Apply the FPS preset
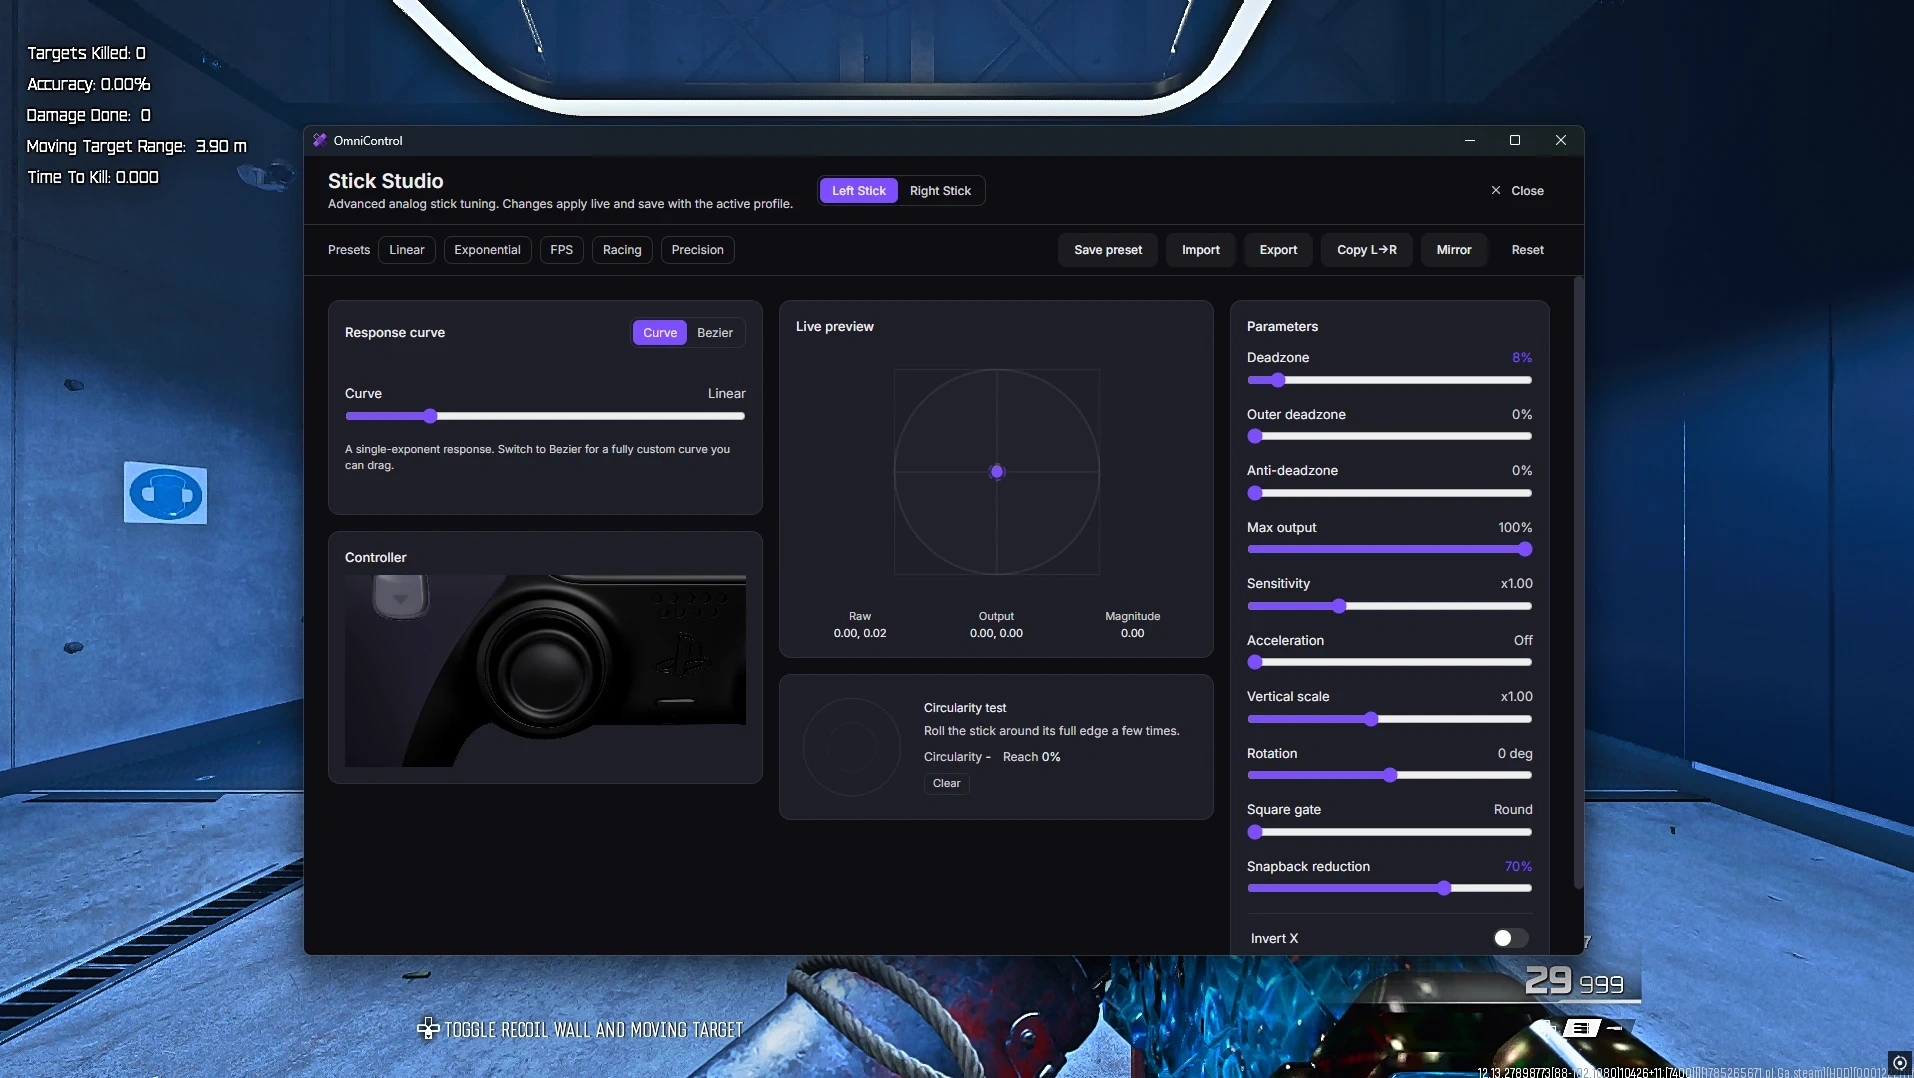 coord(562,250)
